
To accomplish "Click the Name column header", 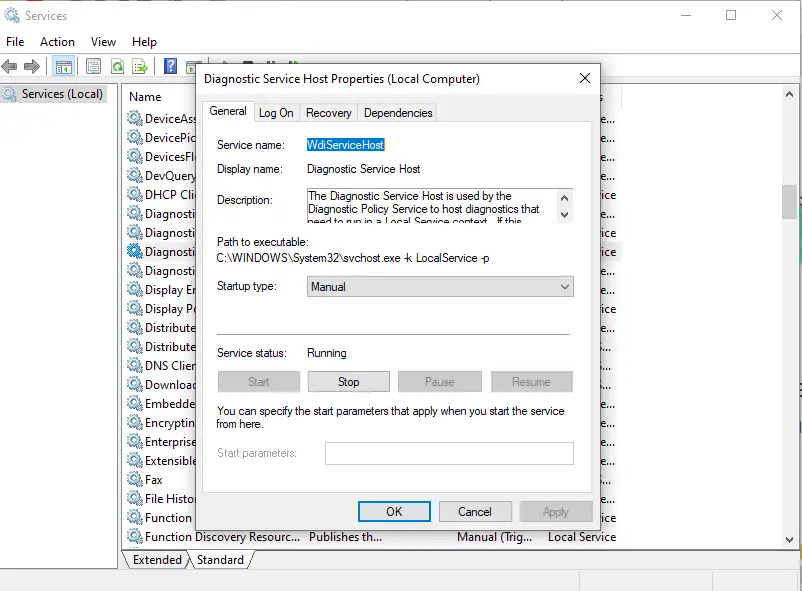I will [x=145, y=97].
